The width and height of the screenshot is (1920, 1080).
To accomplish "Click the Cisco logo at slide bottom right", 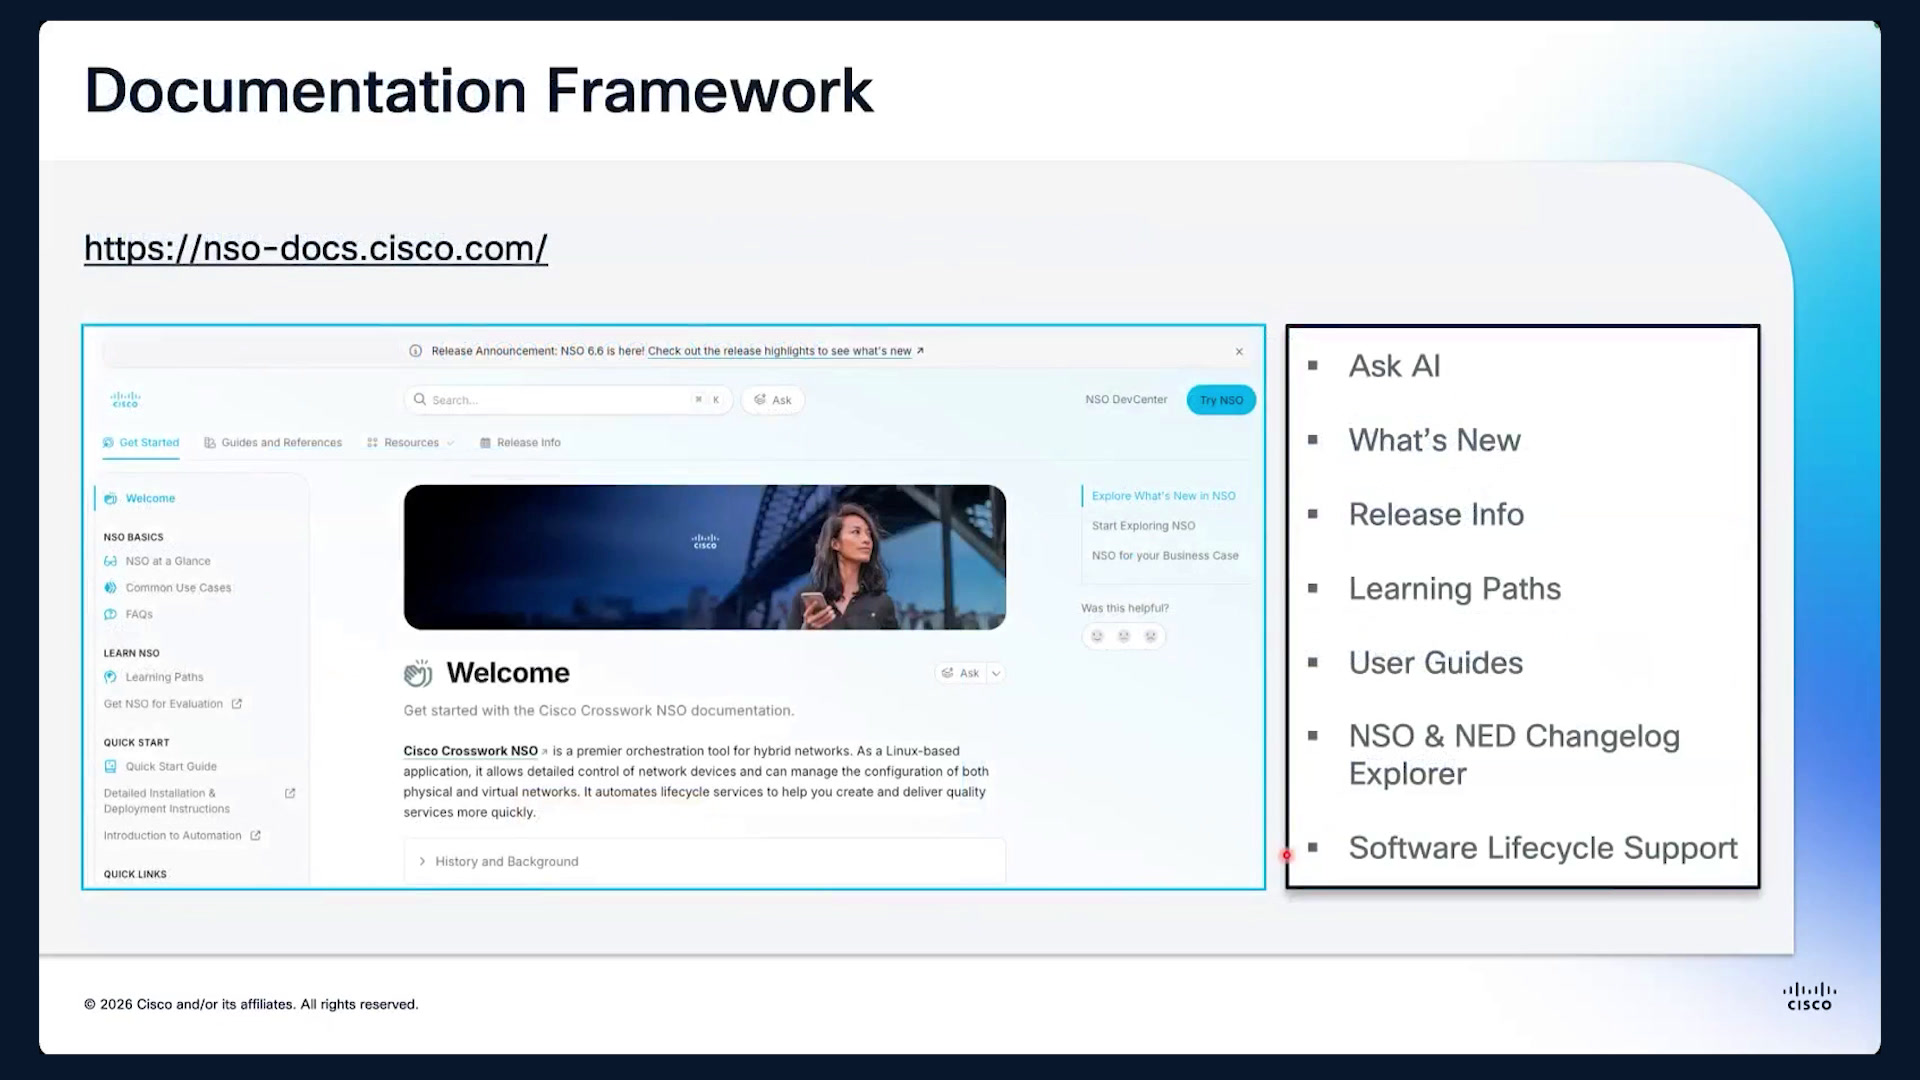I will click(x=1809, y=997).
